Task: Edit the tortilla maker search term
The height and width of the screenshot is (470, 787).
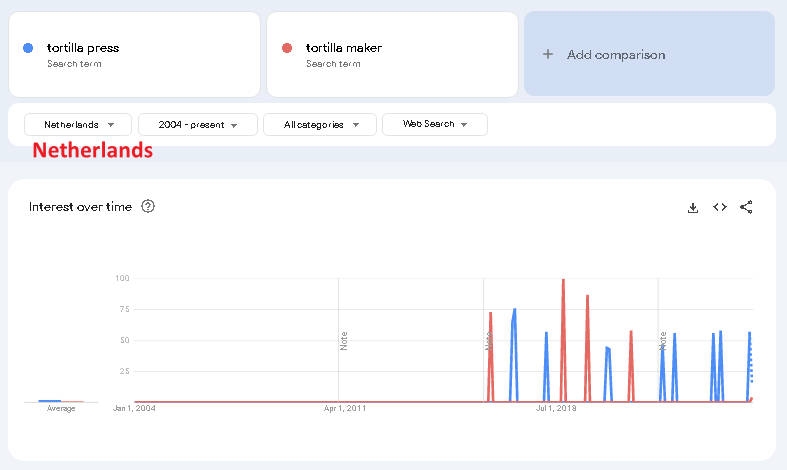Action: tap(392, 54)
